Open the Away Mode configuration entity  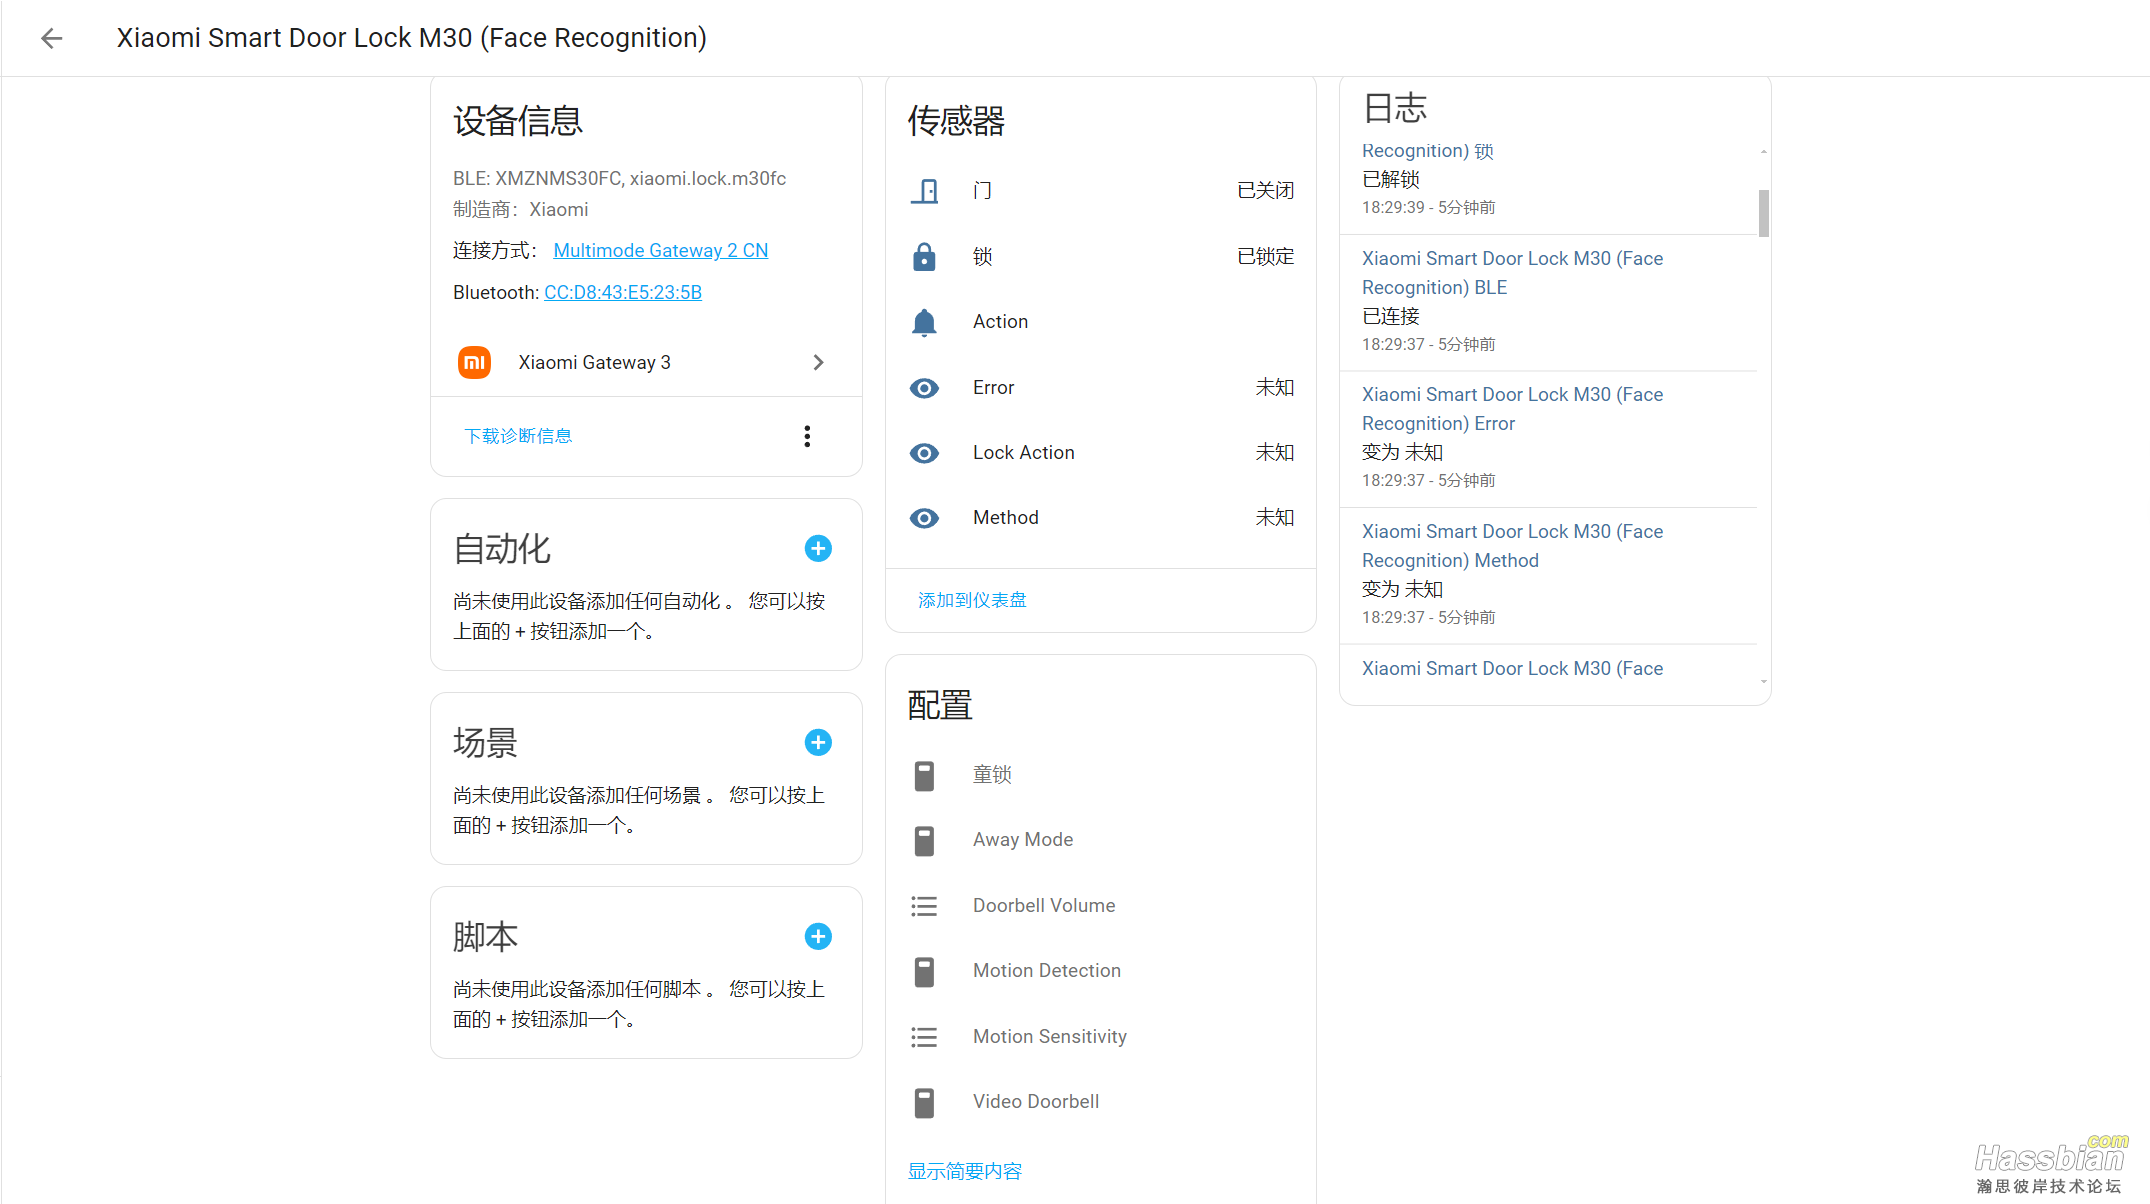pyautogui.click(x=1101, y=840)
